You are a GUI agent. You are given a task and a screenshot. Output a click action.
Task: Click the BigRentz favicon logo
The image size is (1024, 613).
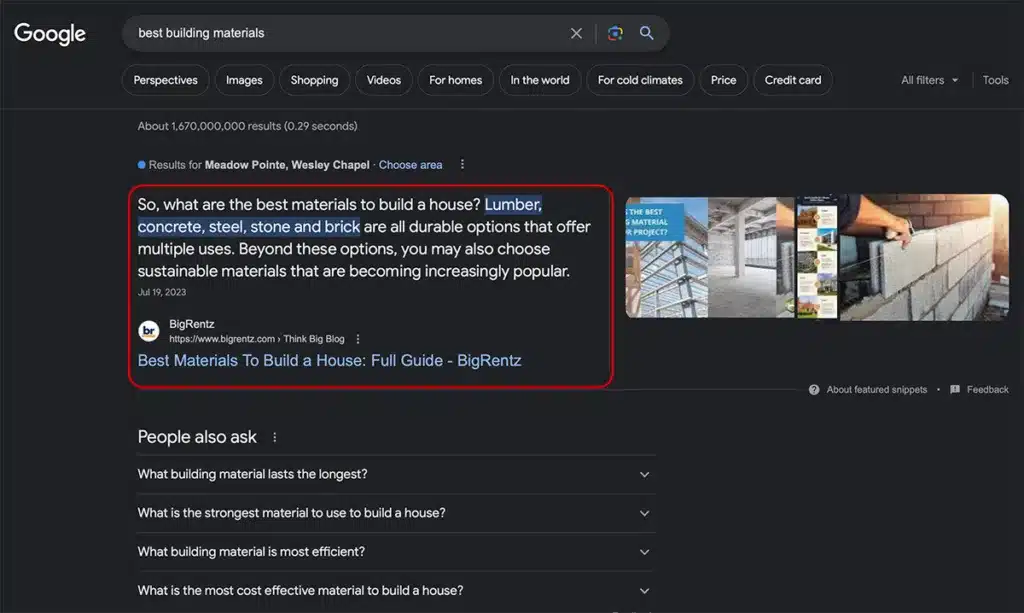click(149, 331)
